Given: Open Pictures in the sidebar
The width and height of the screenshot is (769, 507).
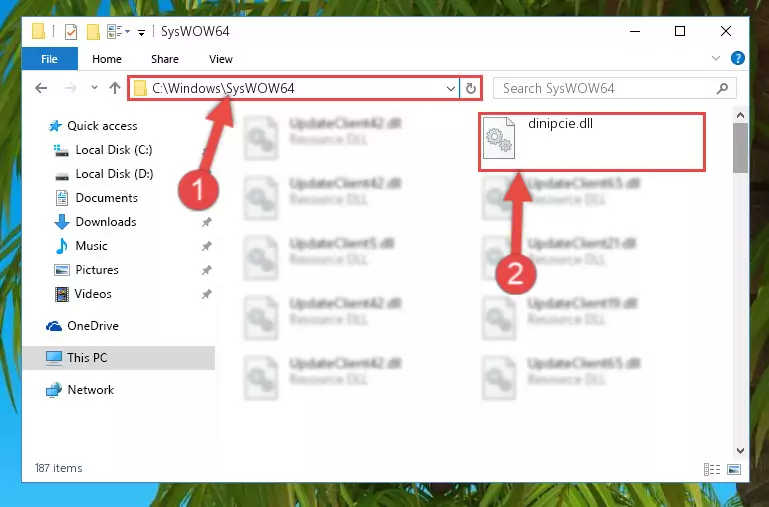Looking at the screenshot, I should coord(97,270).
